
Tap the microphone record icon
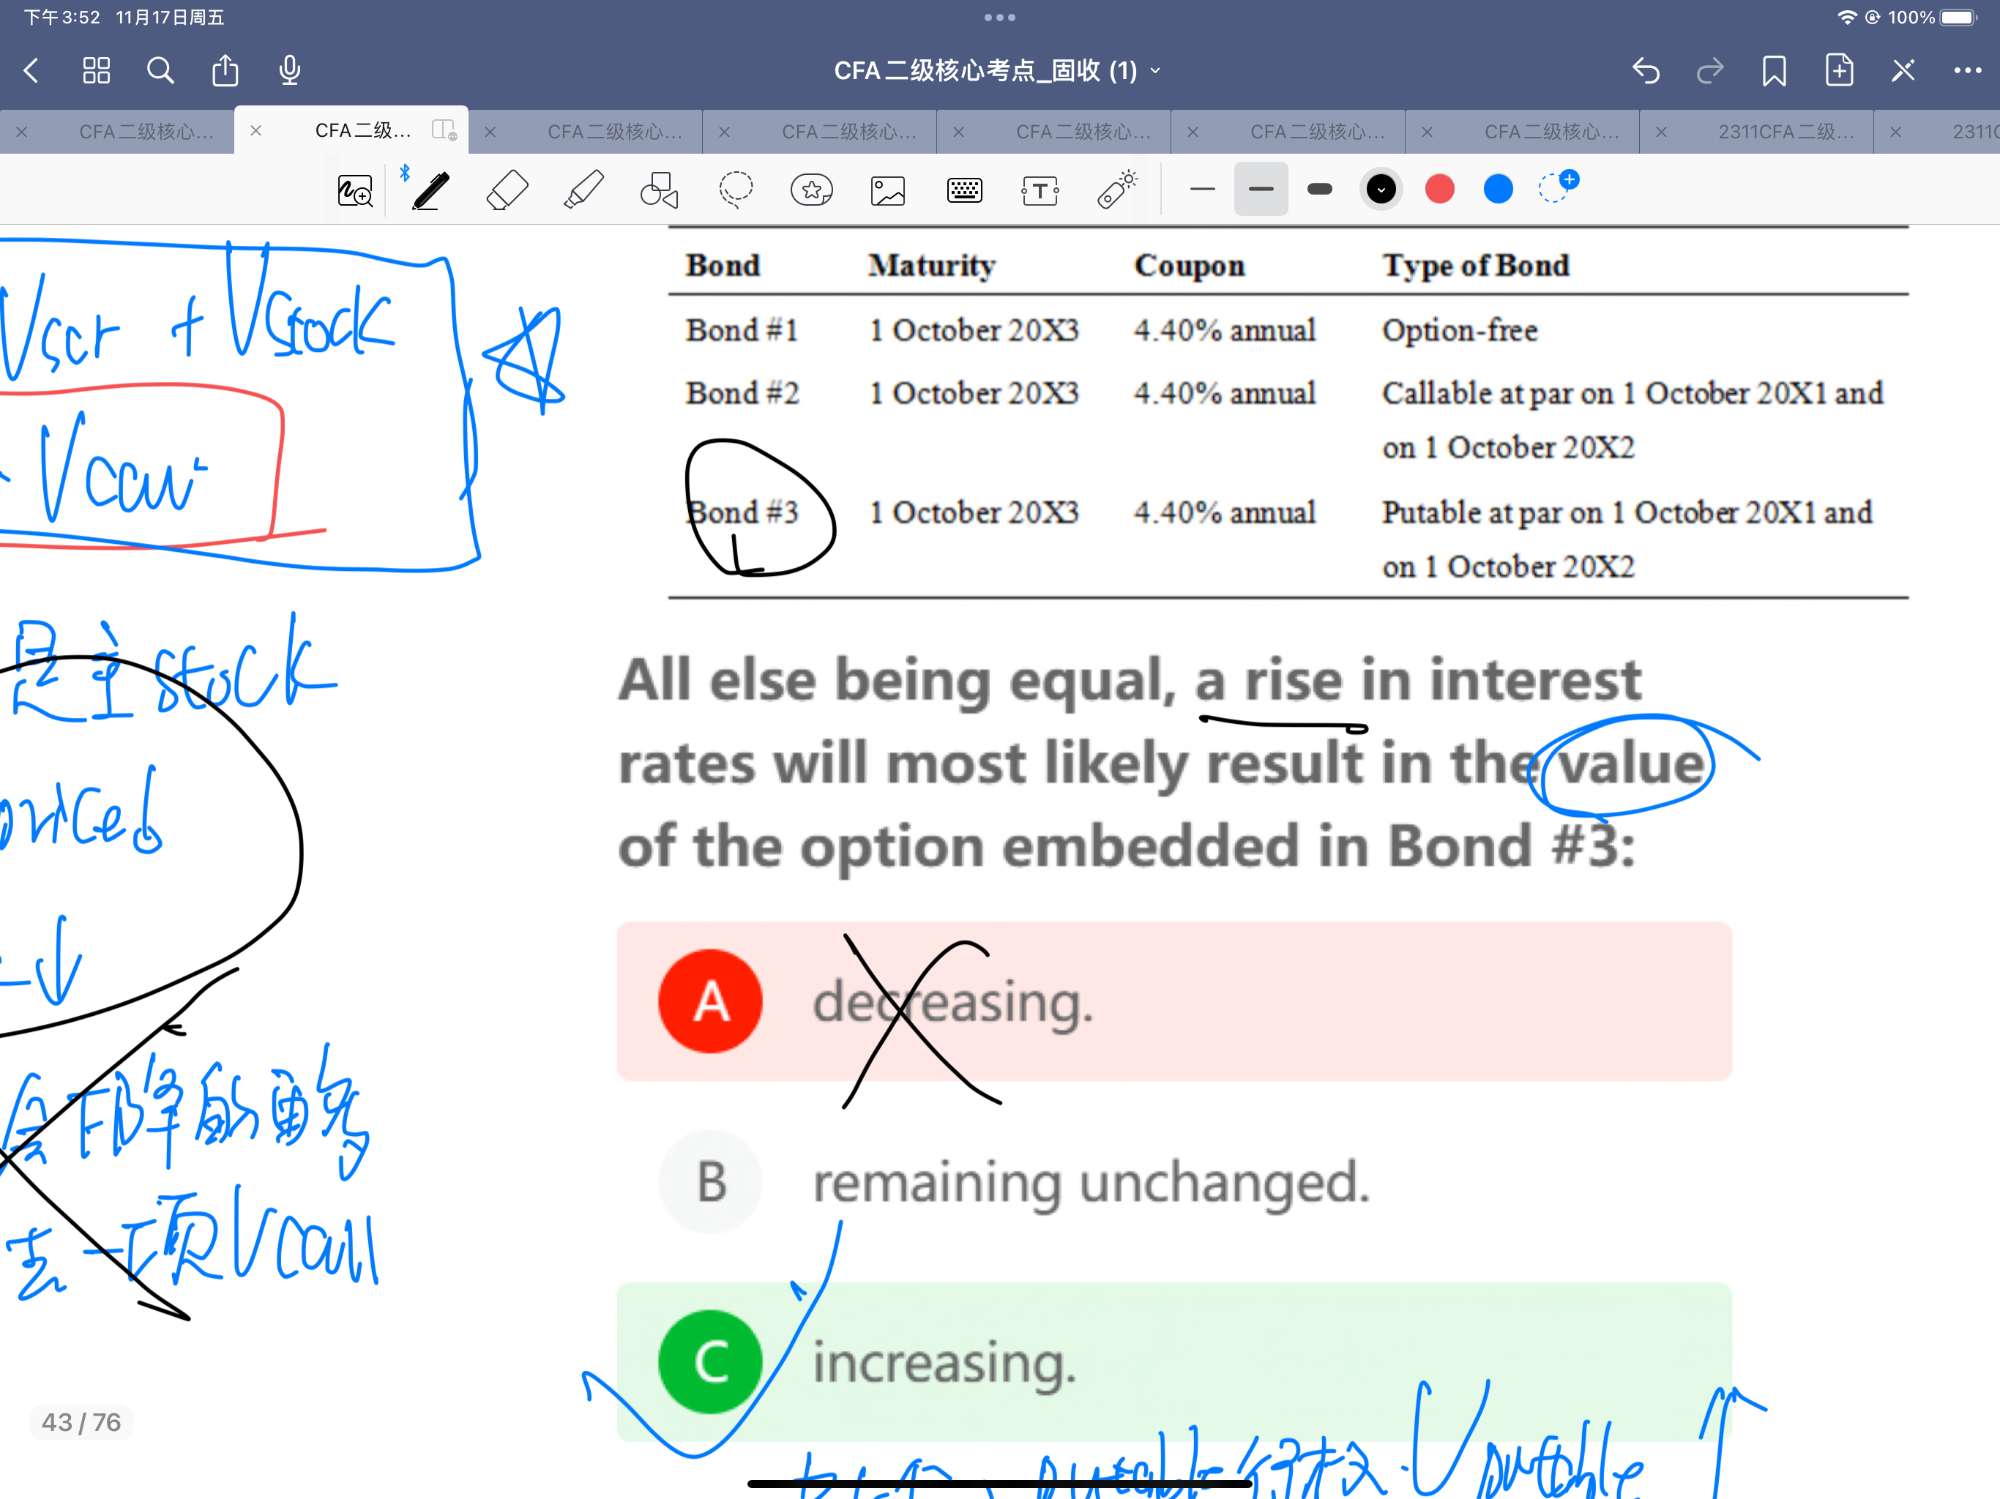290,71
